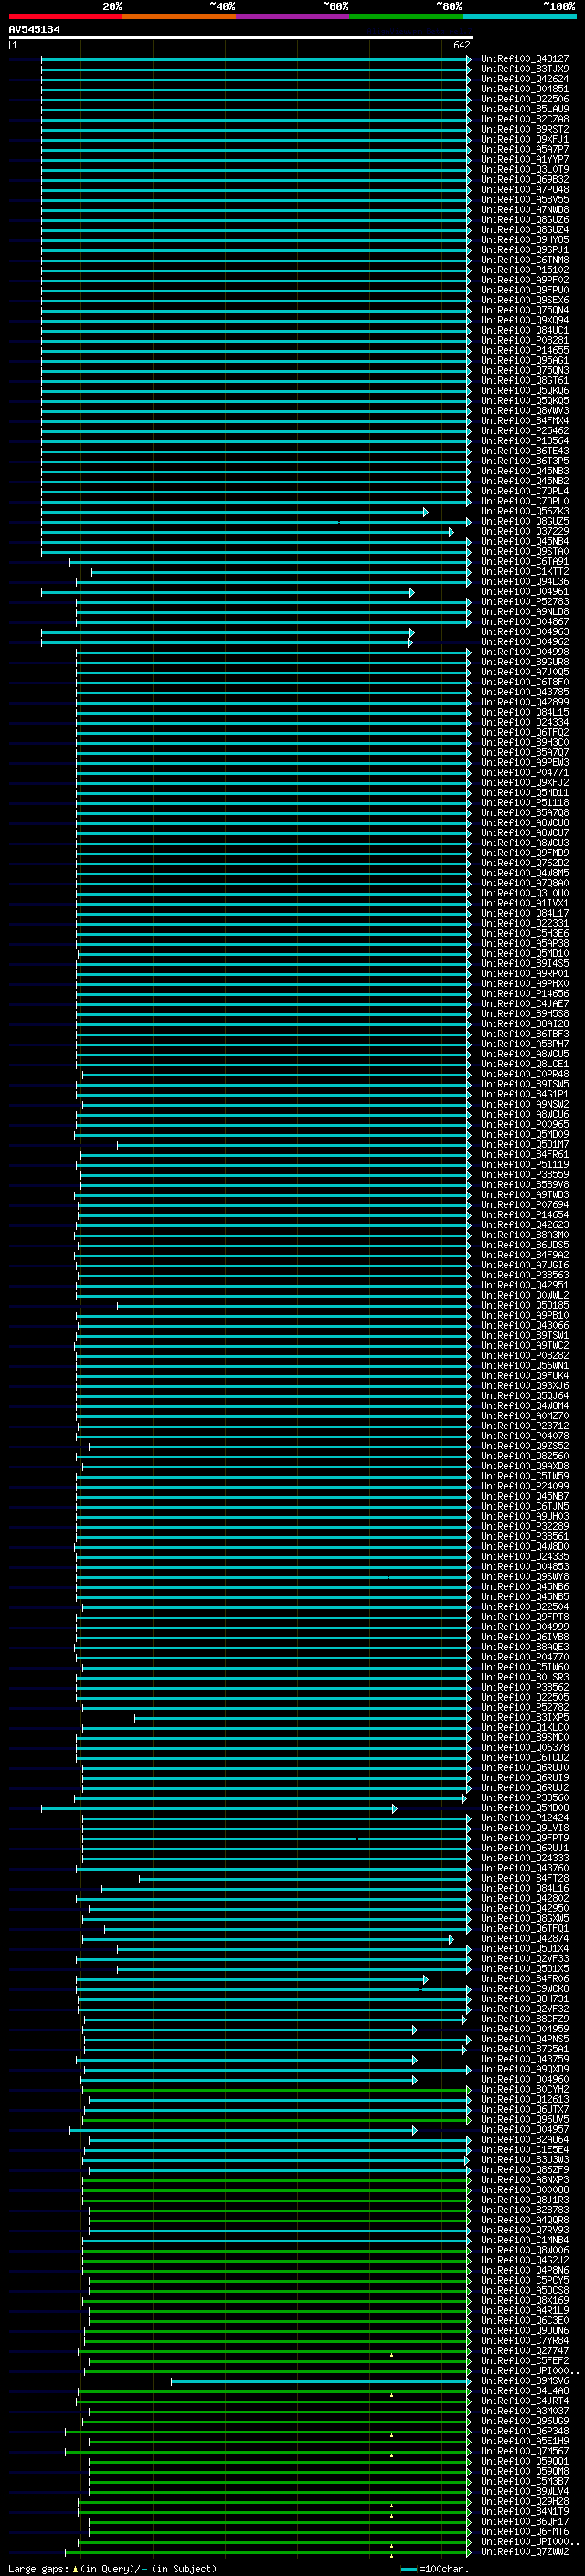
Task: Select the UniRef100_Q43066 label
Action: [x=525, y=1325]
